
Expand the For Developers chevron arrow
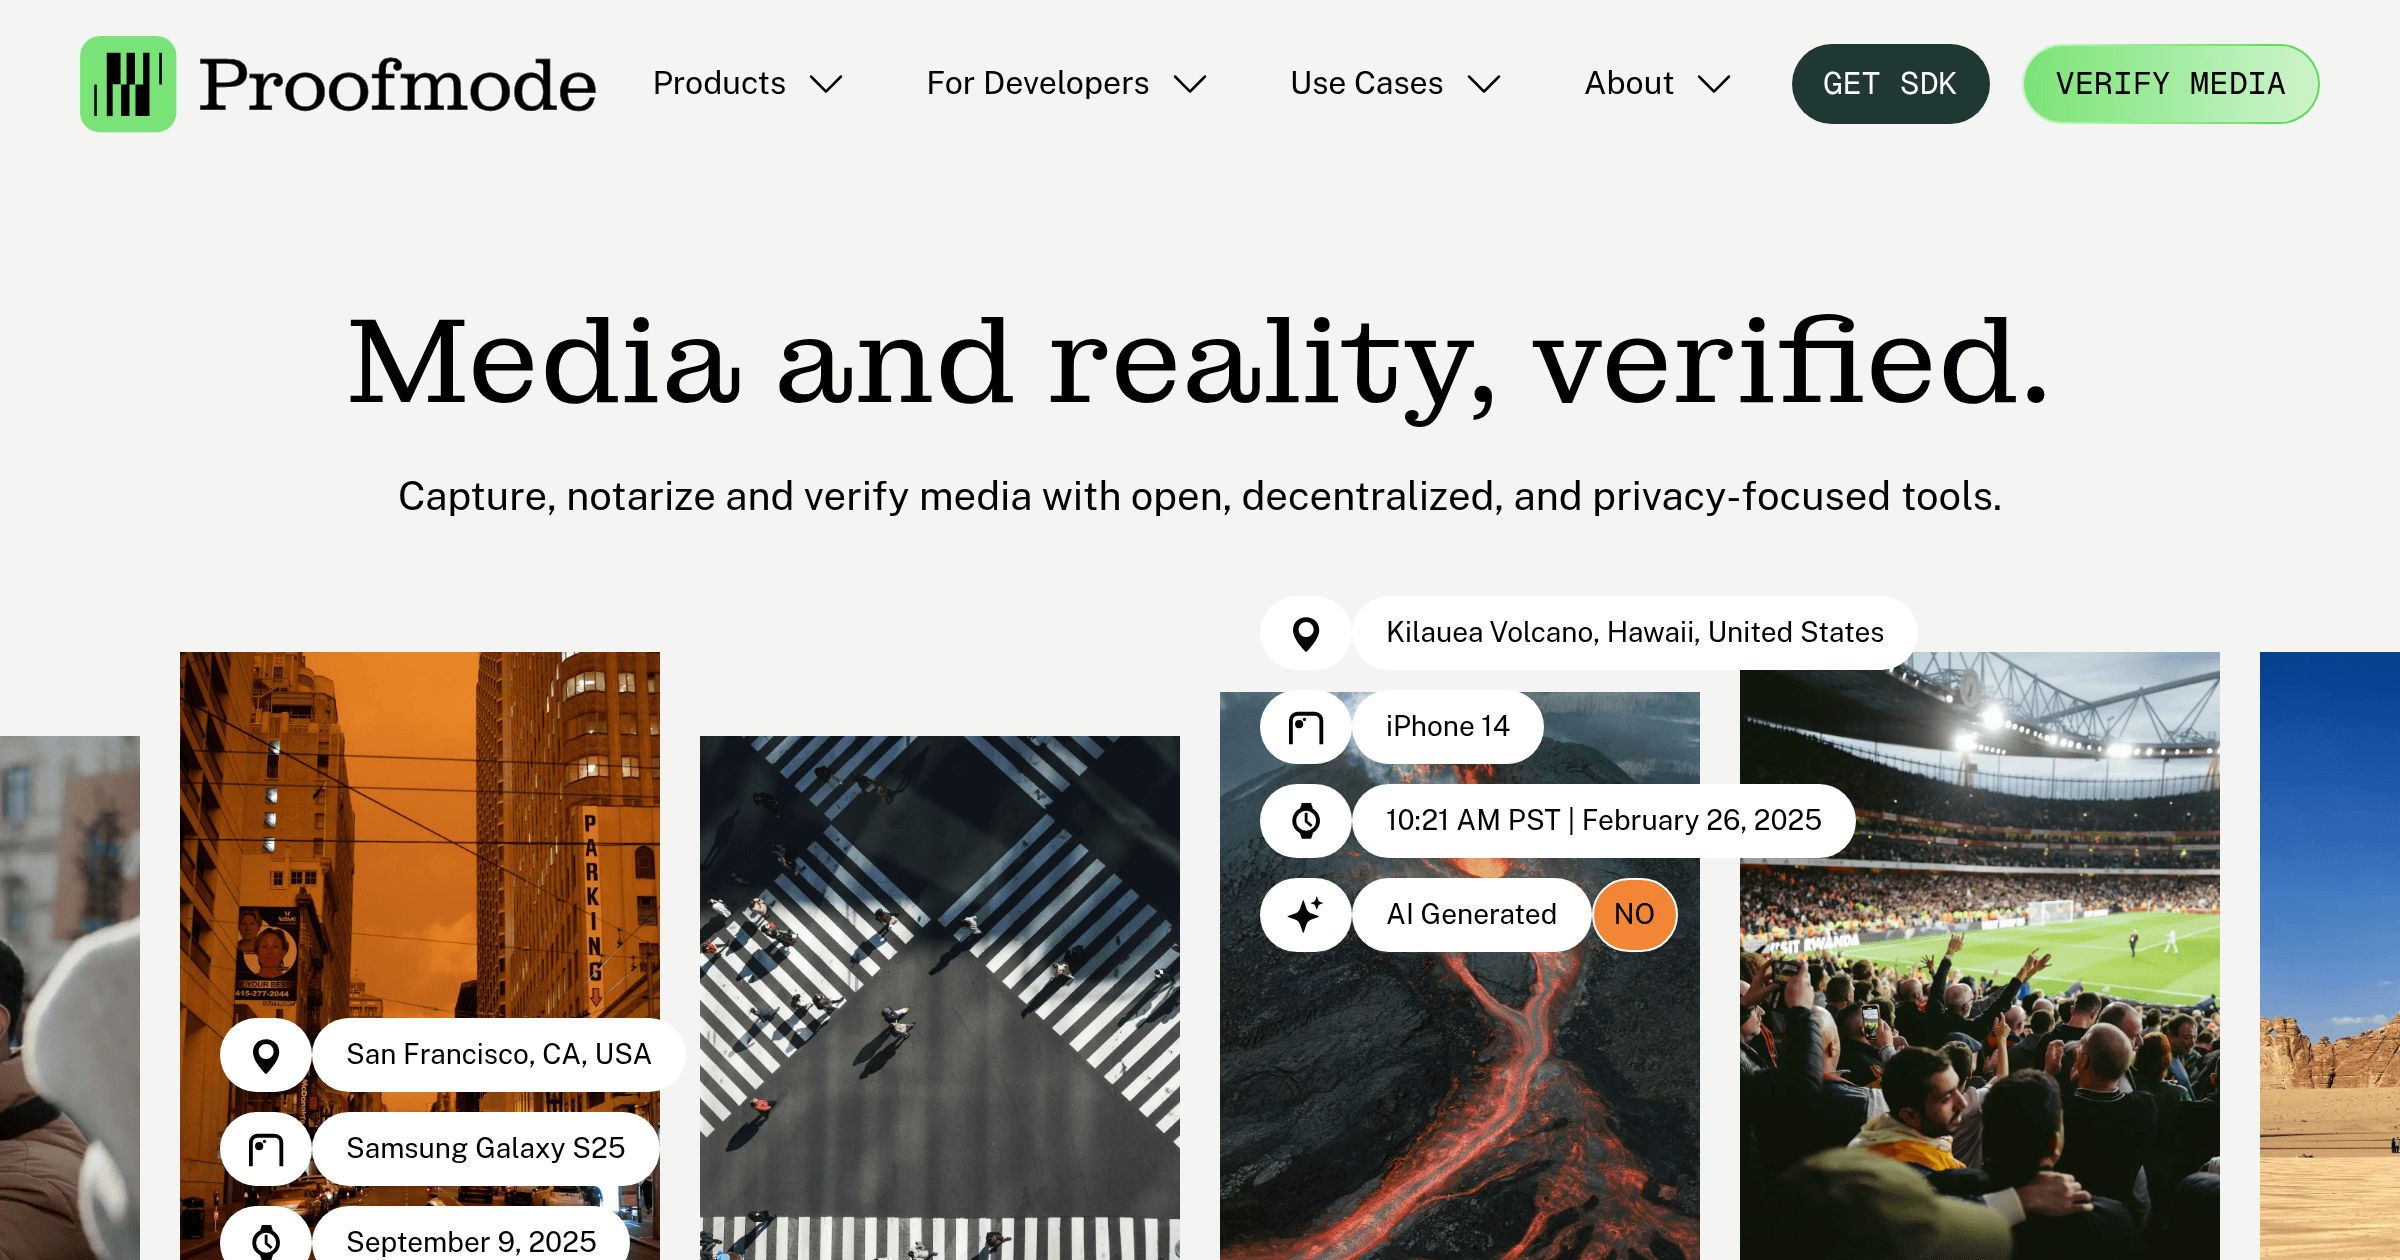click(1190, 84)
